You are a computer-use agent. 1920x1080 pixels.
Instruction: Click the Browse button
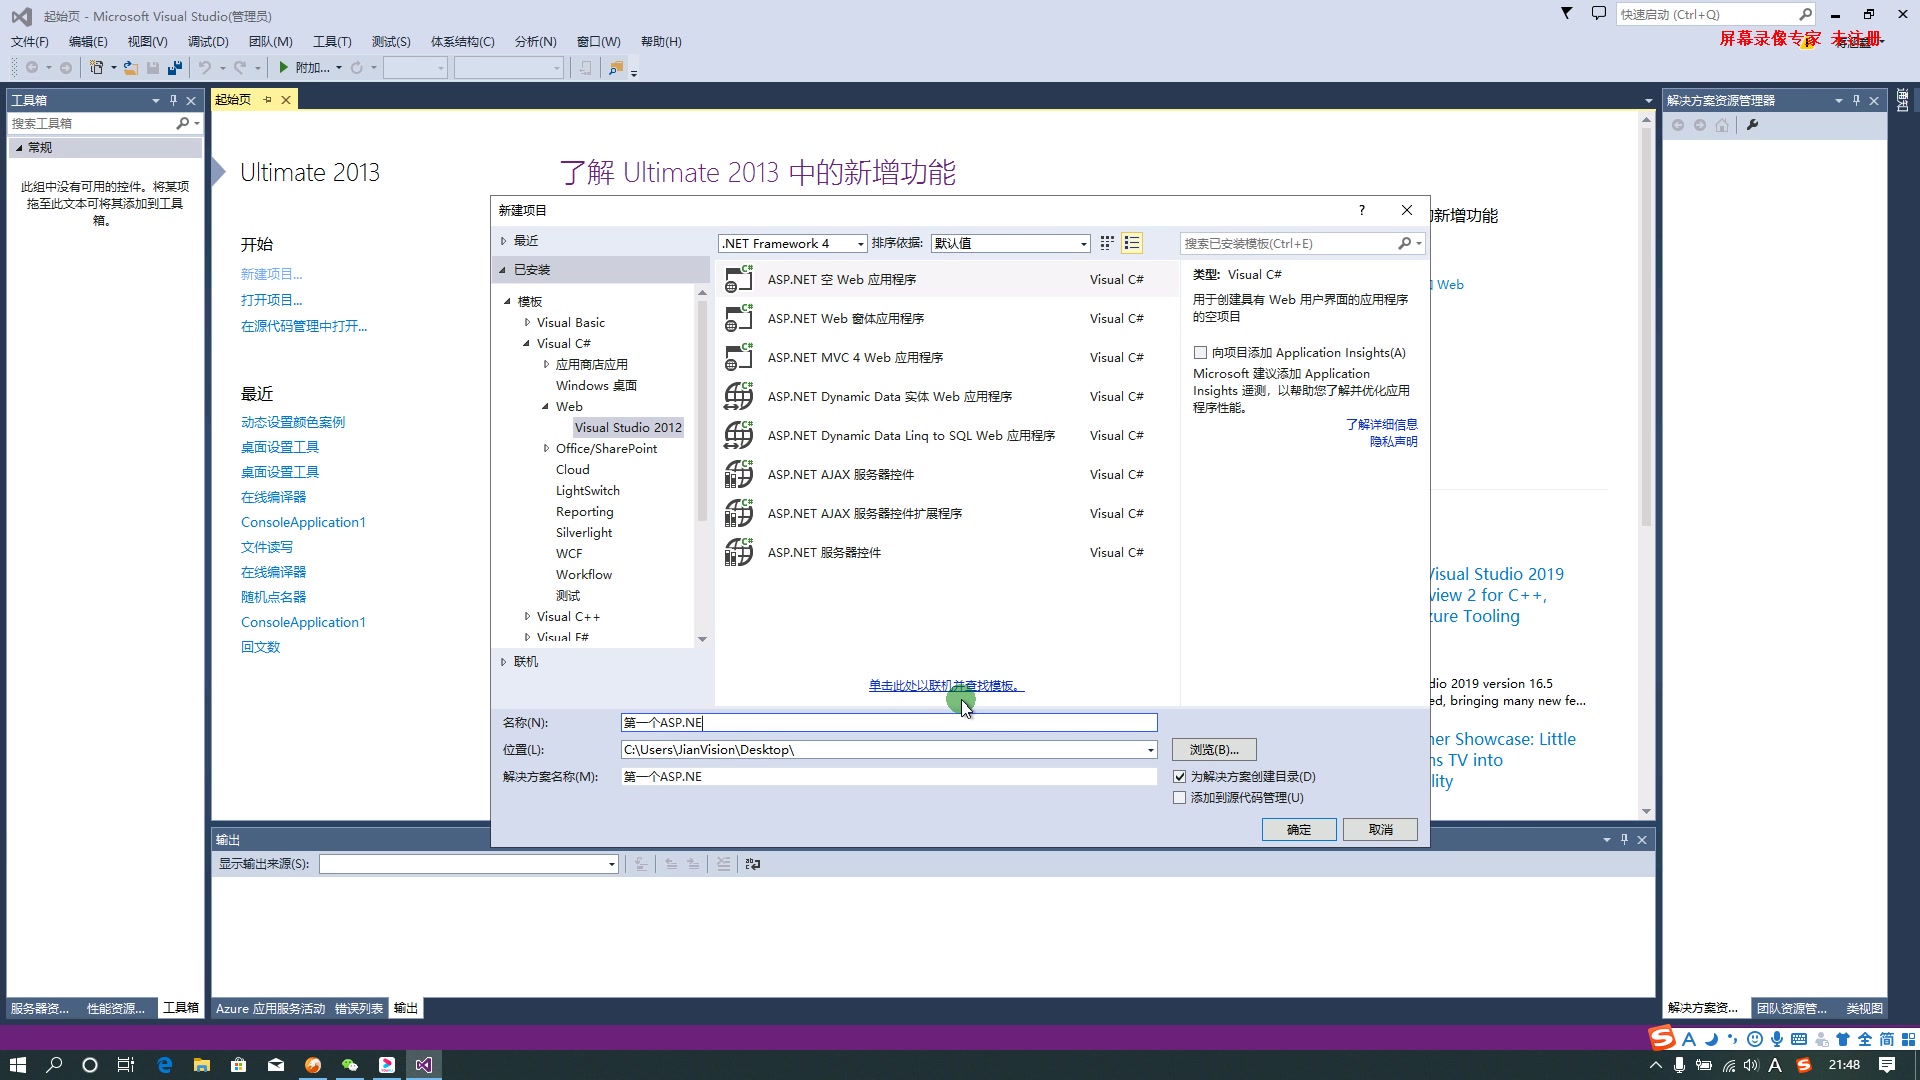point(1214,750)
